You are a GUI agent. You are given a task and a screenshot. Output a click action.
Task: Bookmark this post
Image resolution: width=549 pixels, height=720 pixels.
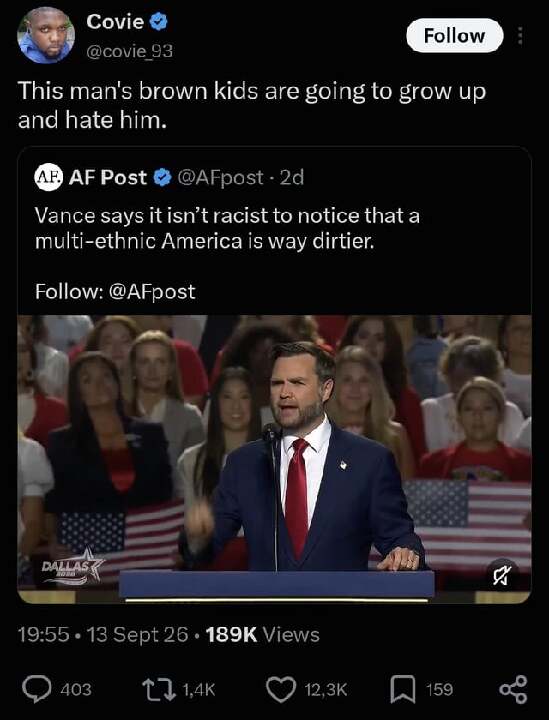[403, 689]
